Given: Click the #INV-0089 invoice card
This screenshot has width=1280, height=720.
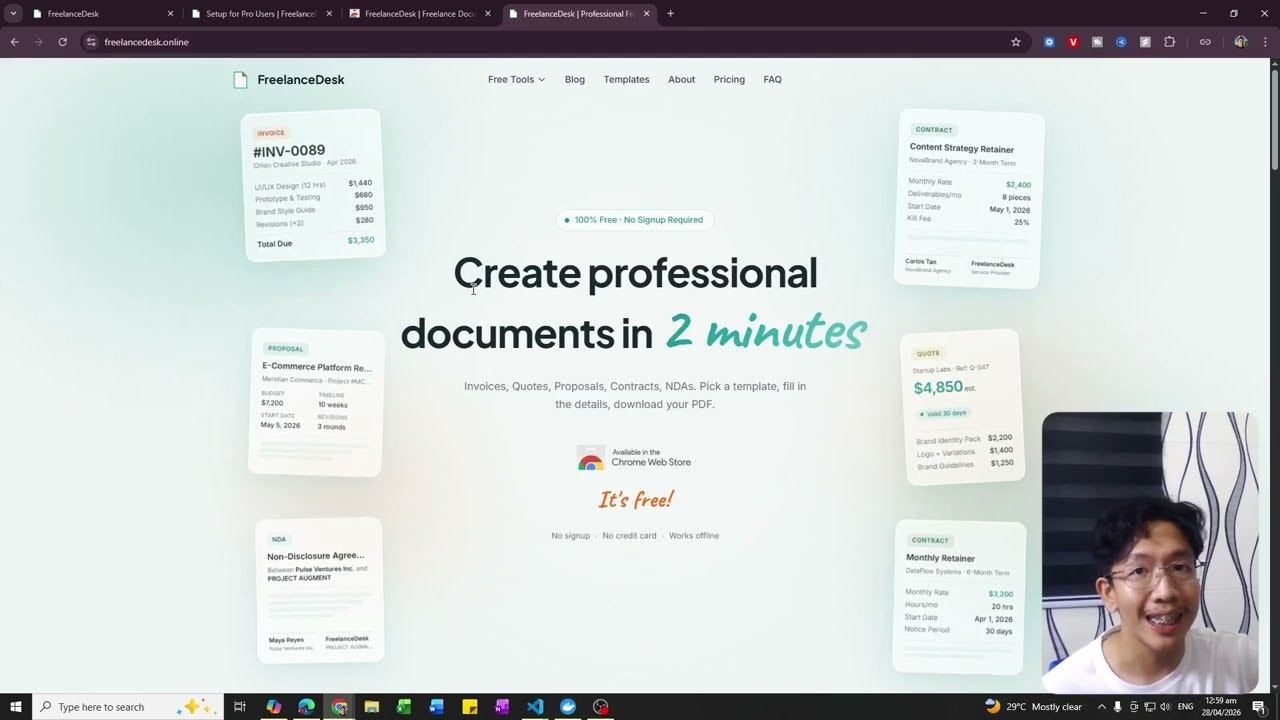Looking at the screenshot, I should pyautogui.click(x=313, y=185).
